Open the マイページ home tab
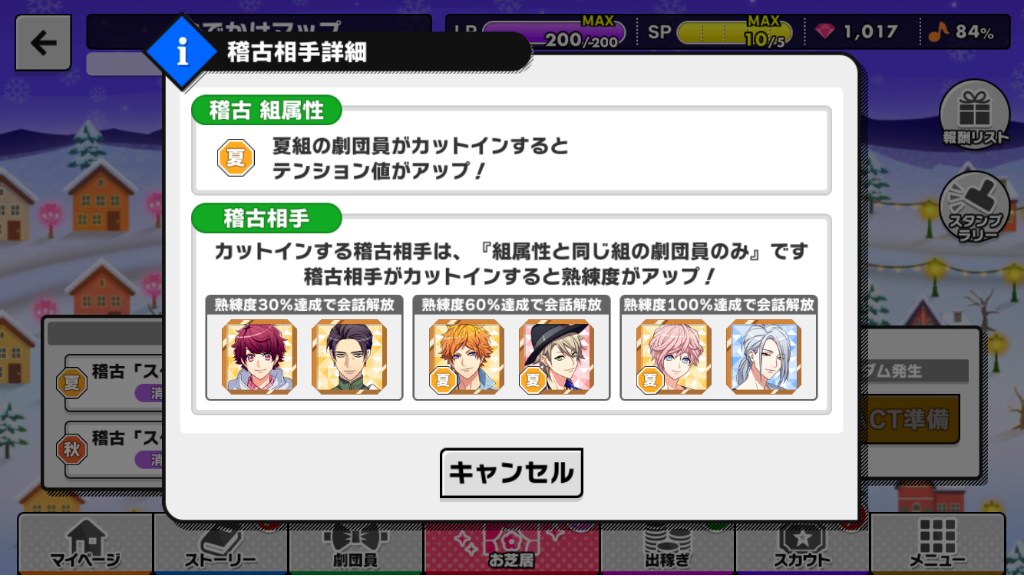 click(86, 544)
